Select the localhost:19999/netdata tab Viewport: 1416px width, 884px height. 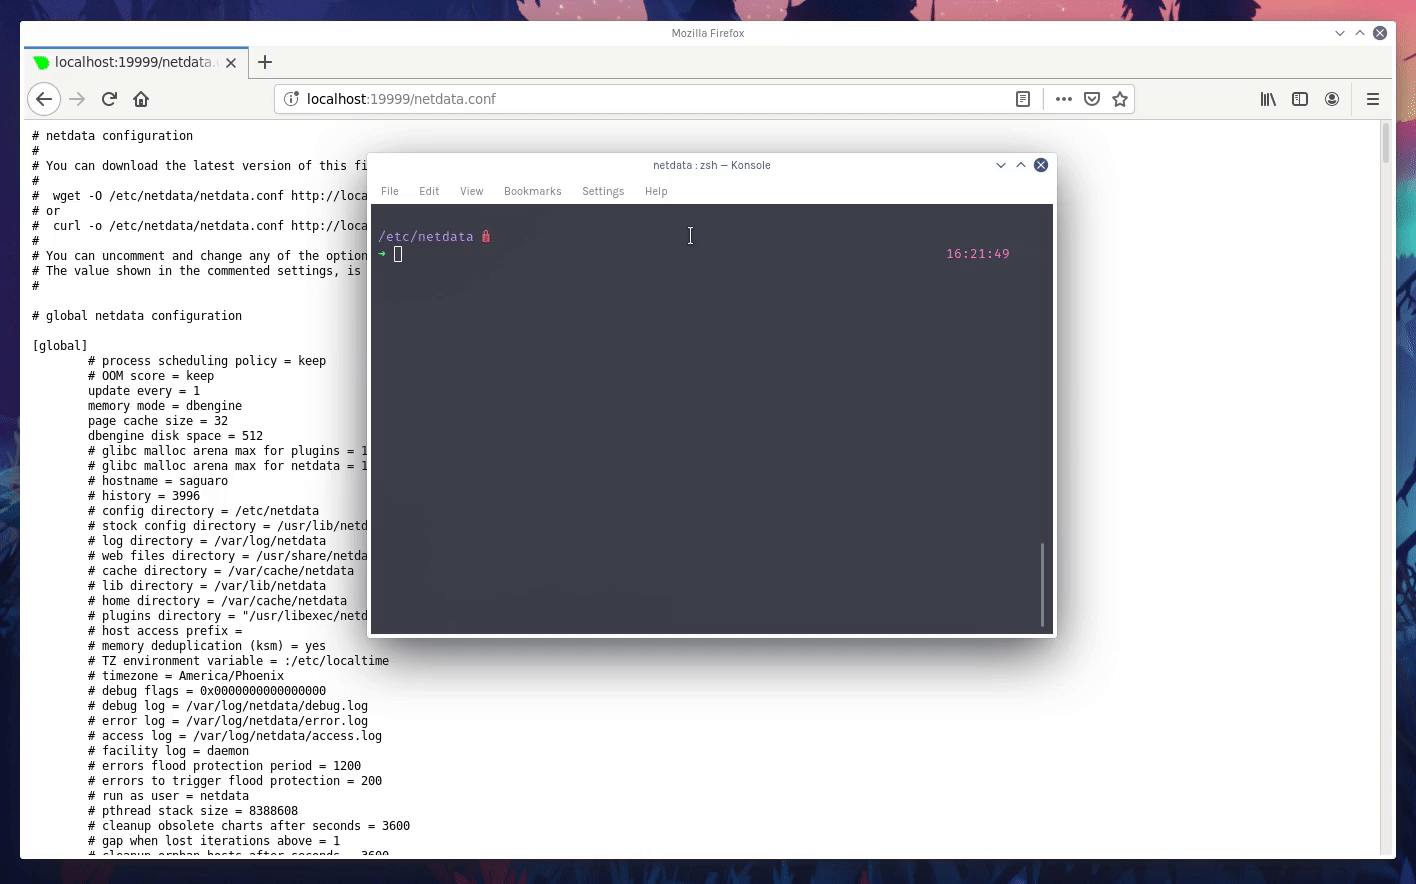coord(136,62)
